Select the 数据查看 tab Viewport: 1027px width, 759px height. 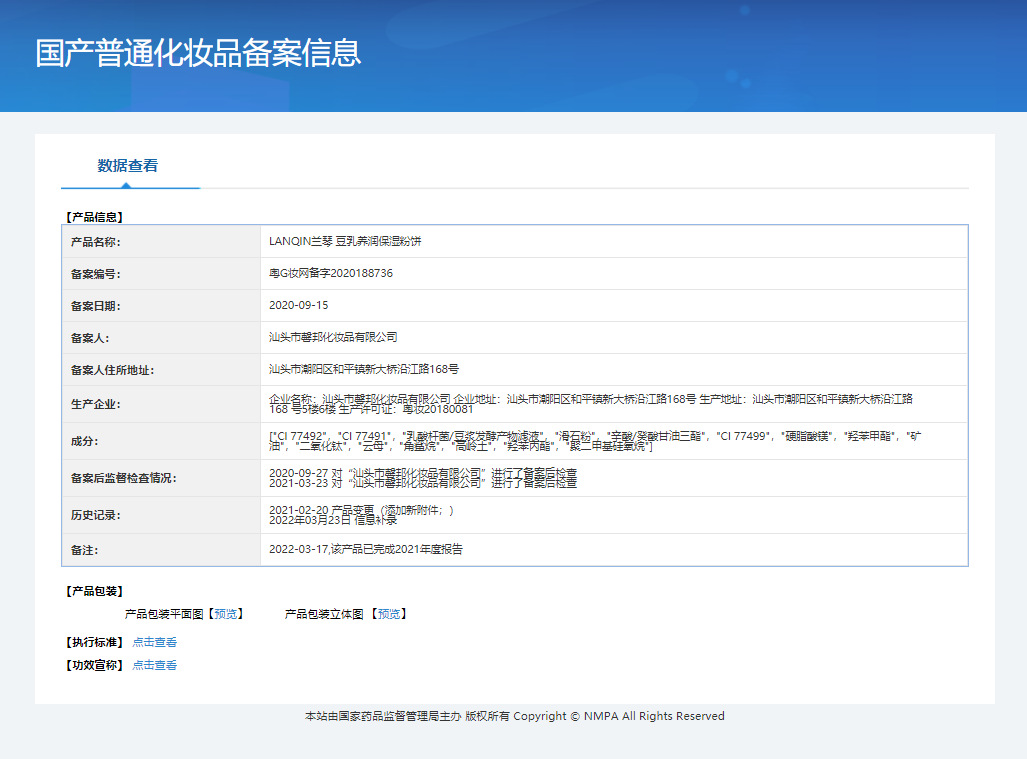coord(128,166)
